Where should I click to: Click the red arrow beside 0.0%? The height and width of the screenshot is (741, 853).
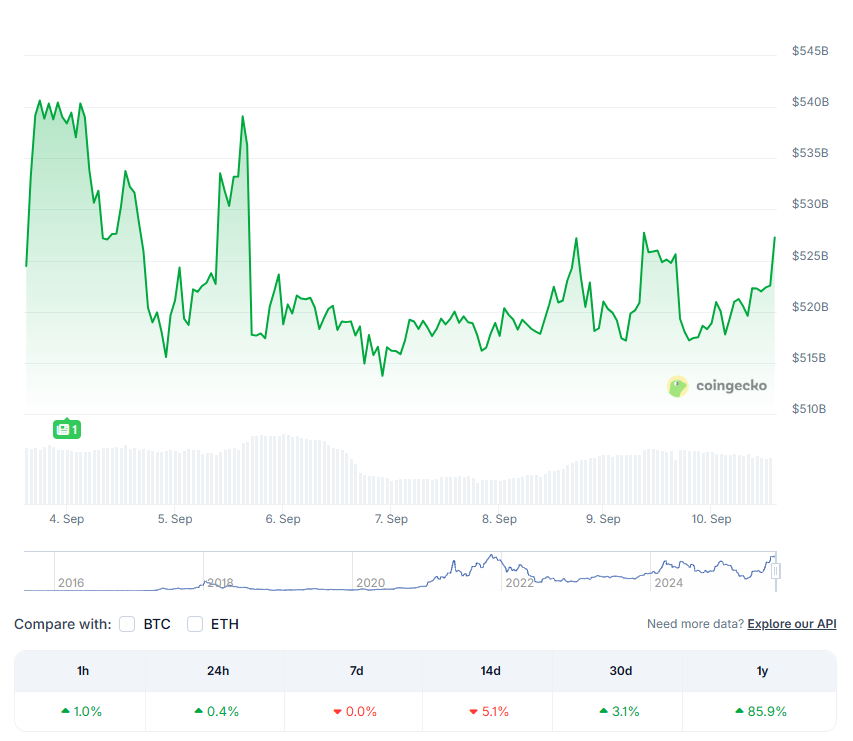[x=337, y=712]
